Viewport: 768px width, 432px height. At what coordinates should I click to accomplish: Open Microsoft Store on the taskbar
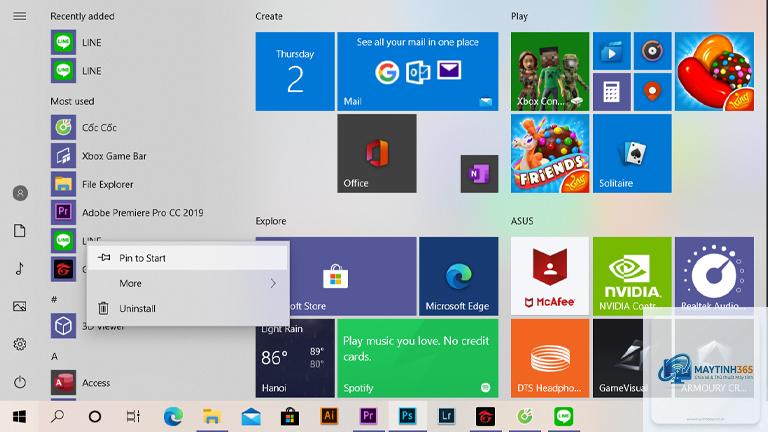[290, 417]
